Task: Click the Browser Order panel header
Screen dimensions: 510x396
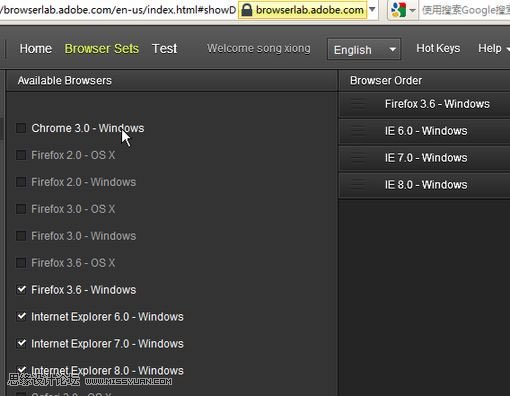Action: point(424,80)
